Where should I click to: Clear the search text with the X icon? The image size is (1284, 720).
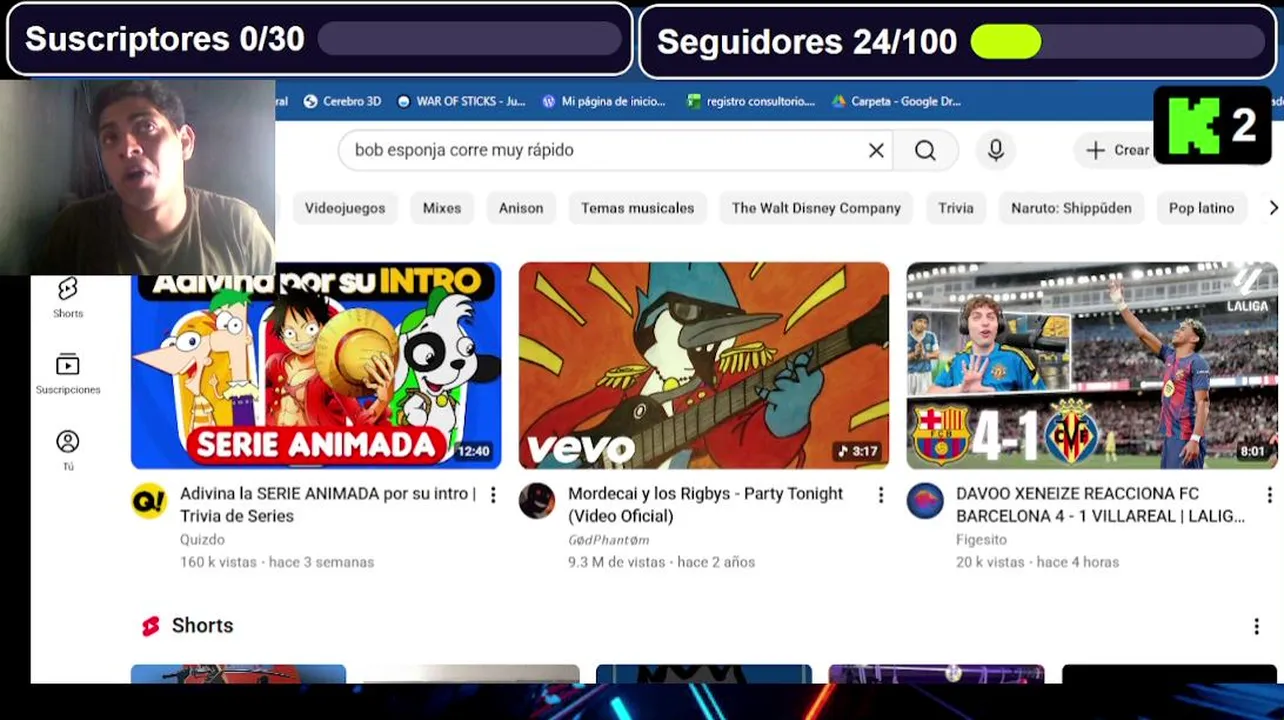coord(876,150)
